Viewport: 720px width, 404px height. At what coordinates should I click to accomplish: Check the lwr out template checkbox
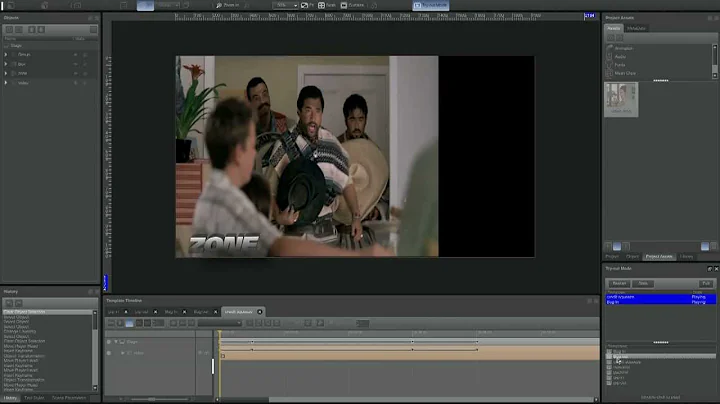(x=609, y=383)
